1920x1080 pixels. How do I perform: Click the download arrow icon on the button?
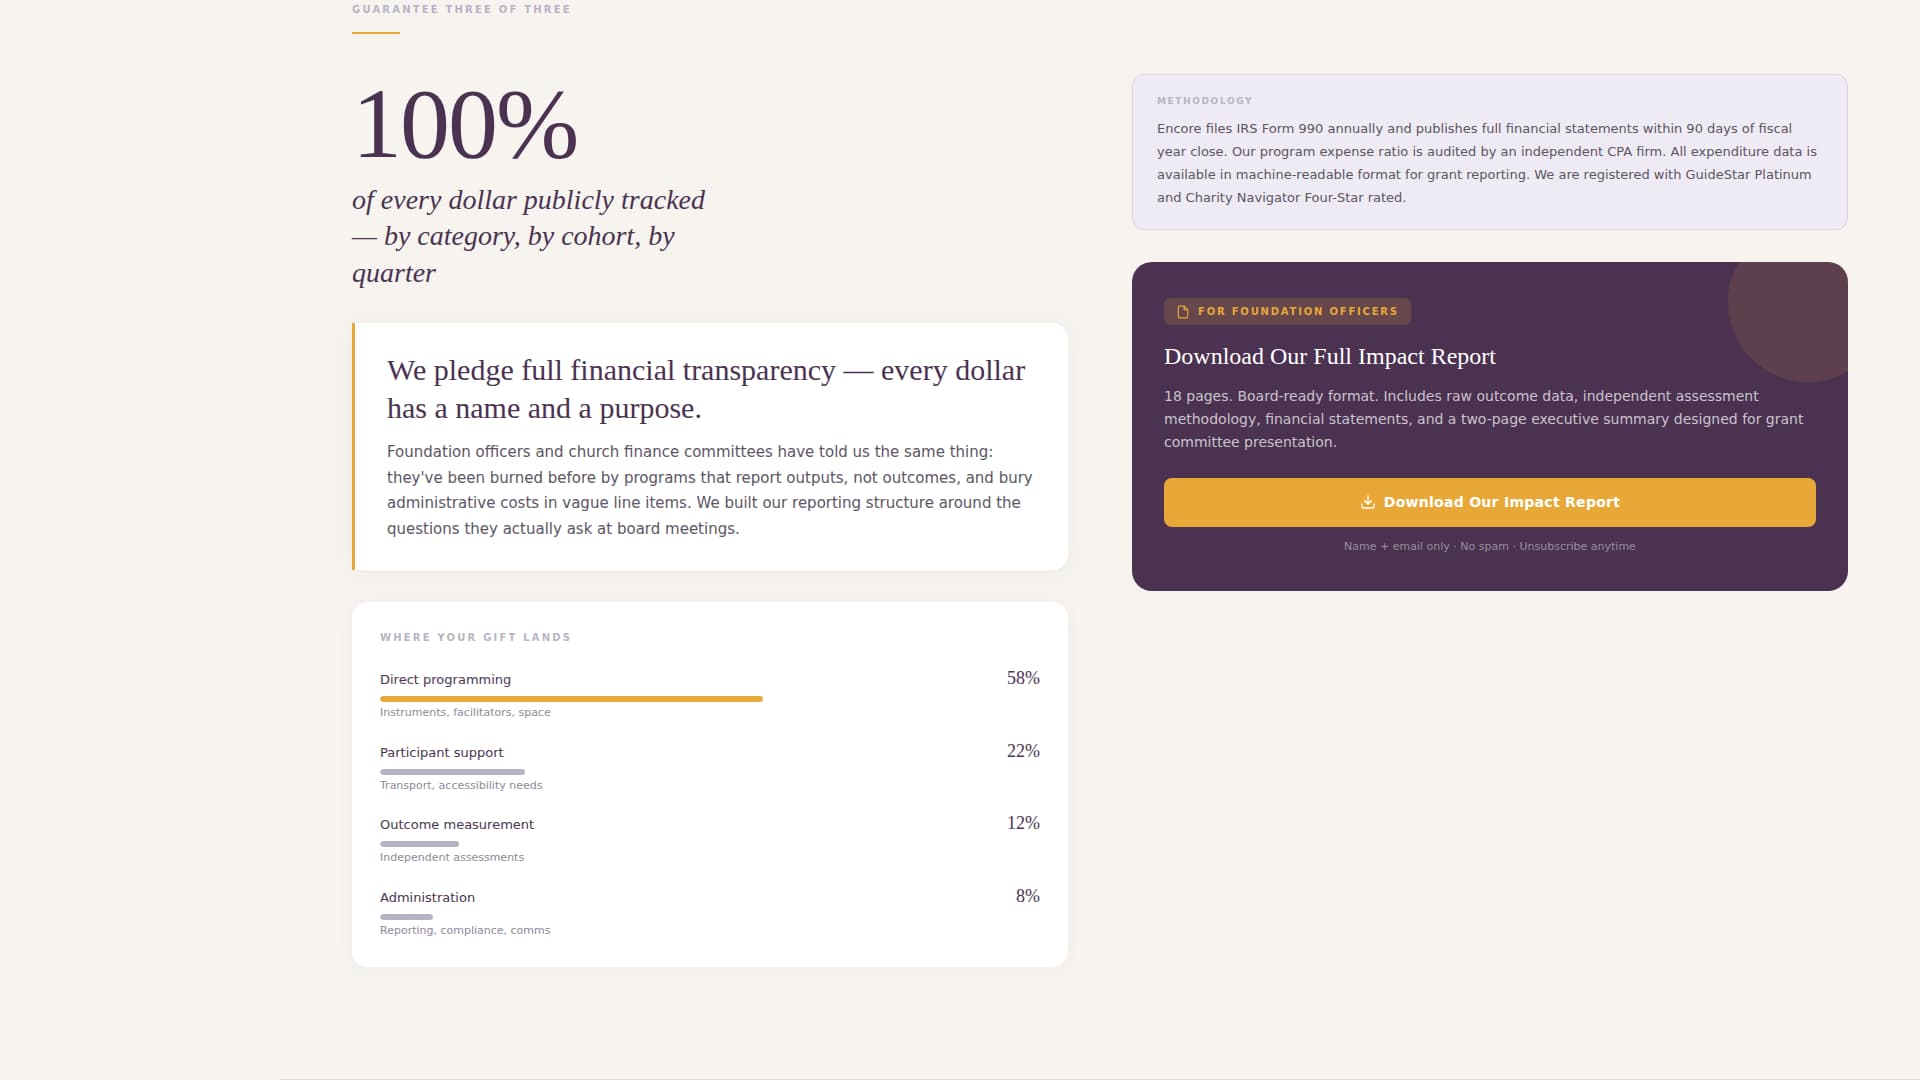tap(1367, 503)
